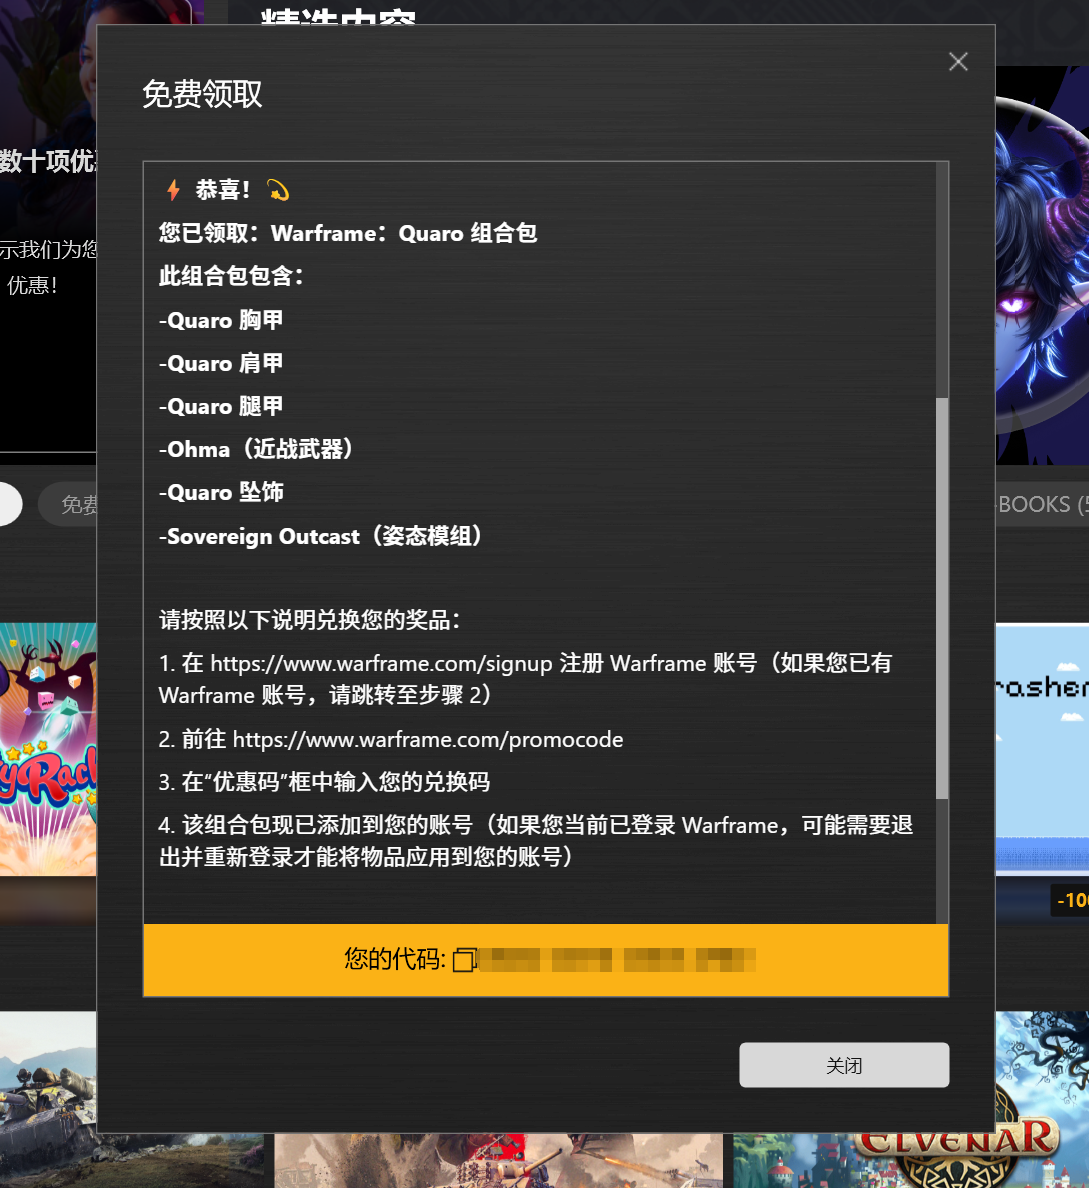Viewport: 1089px width, 1188px height.
Task: Click the 关闭 button
Action: point(843,1065)
